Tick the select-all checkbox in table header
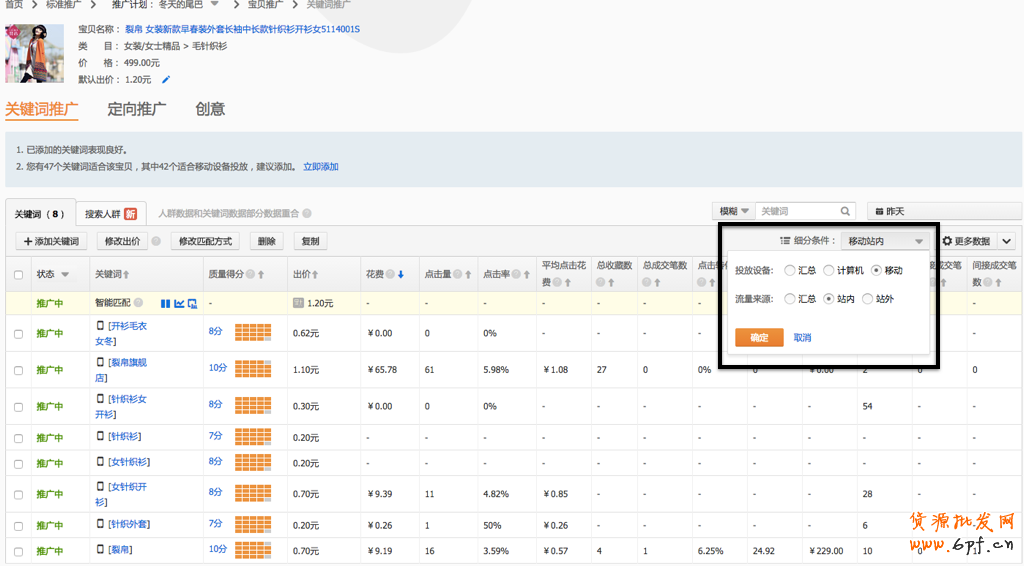 click(18, 274)
